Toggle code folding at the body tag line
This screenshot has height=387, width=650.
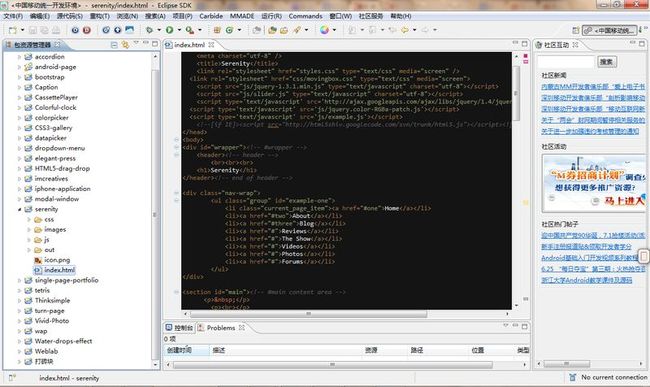coord(176,140)
